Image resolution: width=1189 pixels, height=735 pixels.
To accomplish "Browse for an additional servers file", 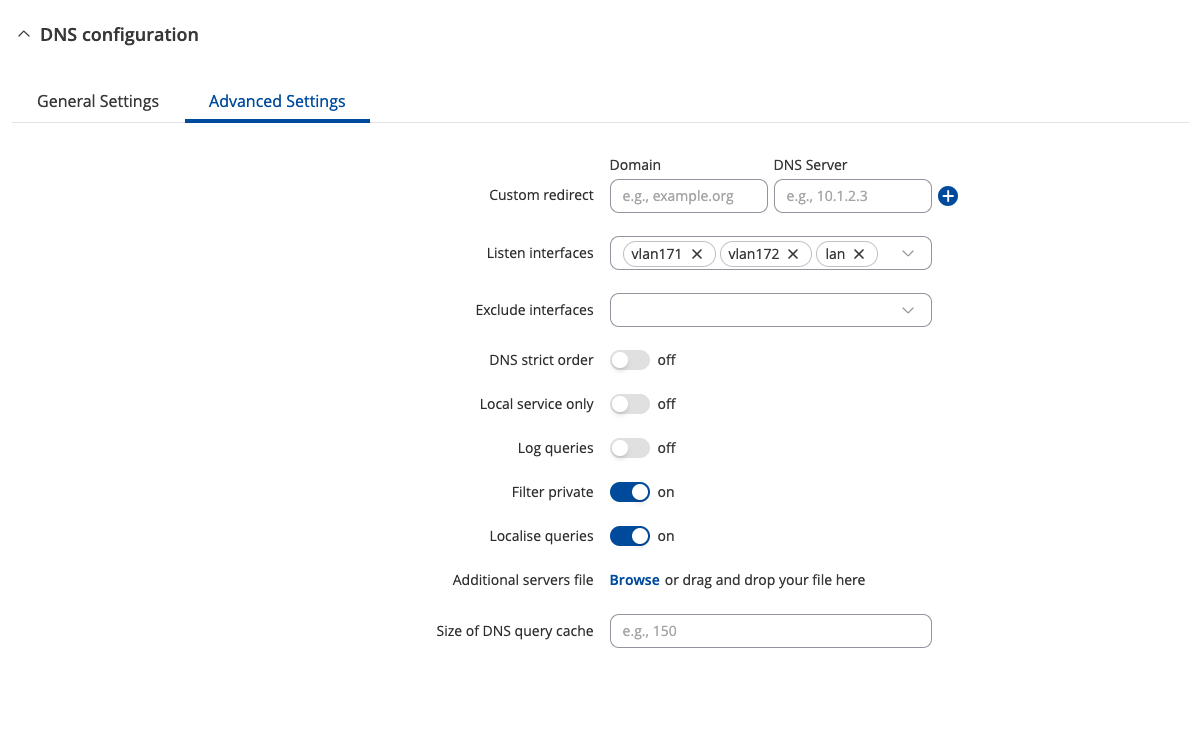I will (634, 580).
